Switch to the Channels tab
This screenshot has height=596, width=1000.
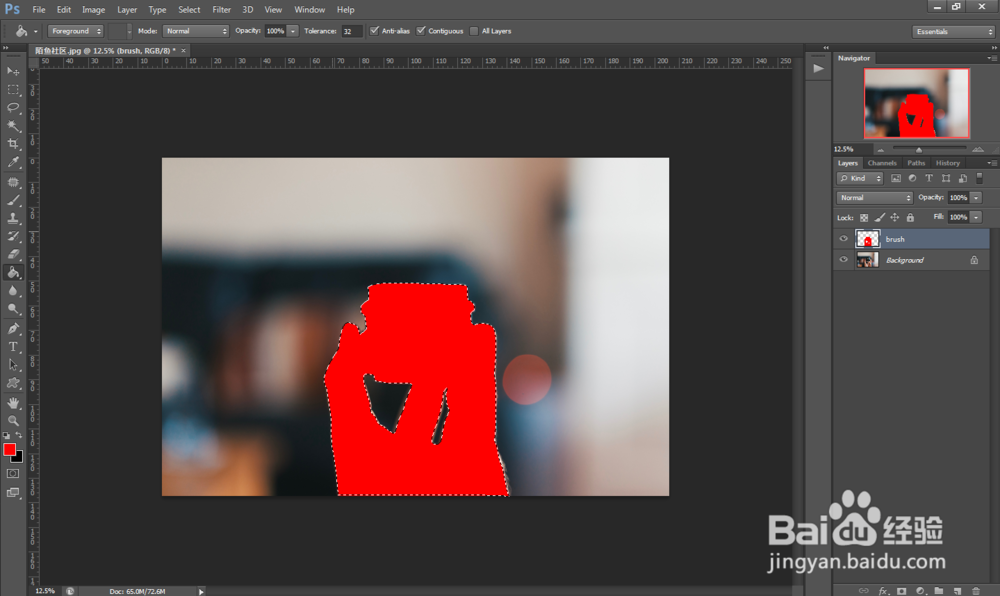[x=882, y=163]
